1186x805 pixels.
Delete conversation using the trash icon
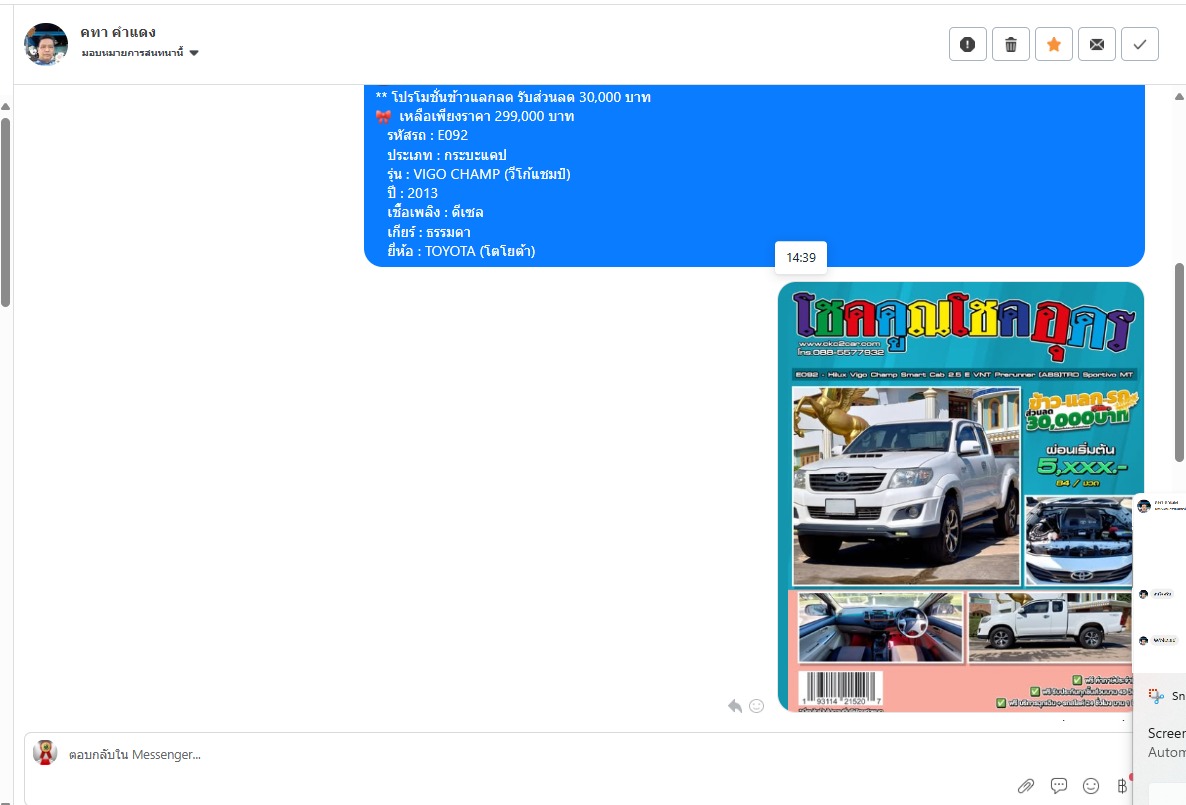click(x=1011, y=45)
